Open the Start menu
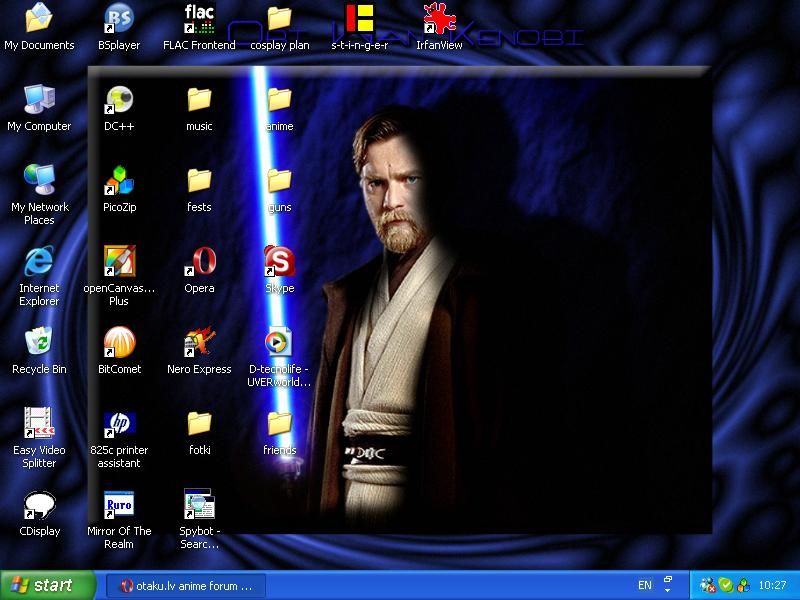The image size is (800, 600). click(47, 585)
